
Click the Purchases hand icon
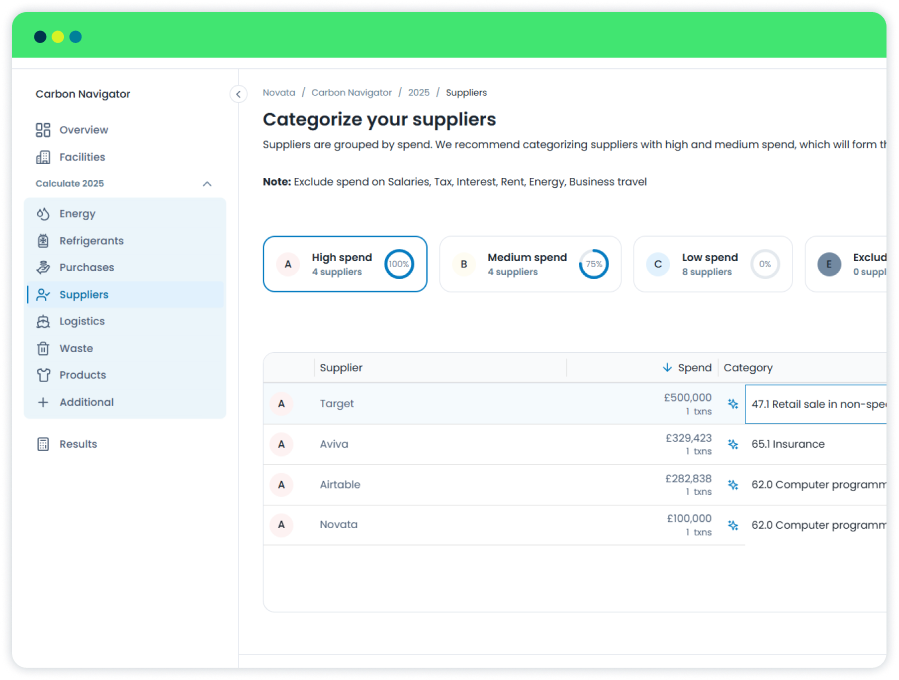pos(43,267)
